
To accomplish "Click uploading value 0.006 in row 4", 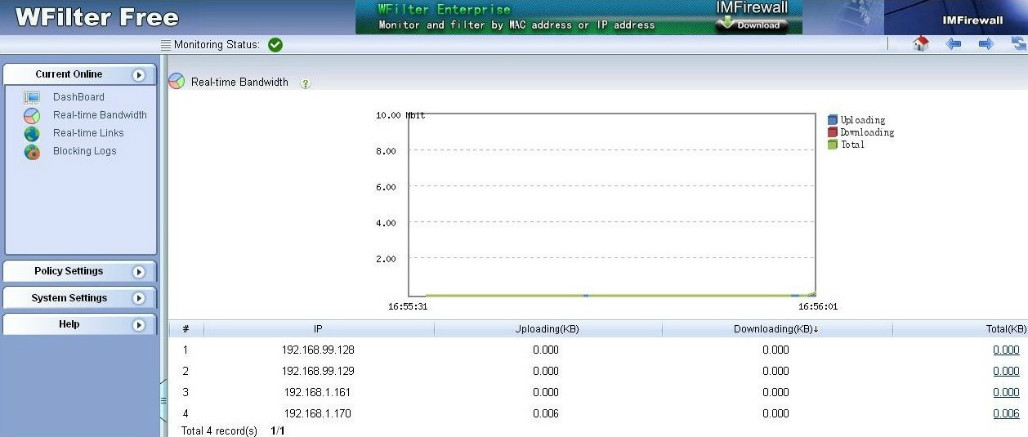I will (545, 414).
